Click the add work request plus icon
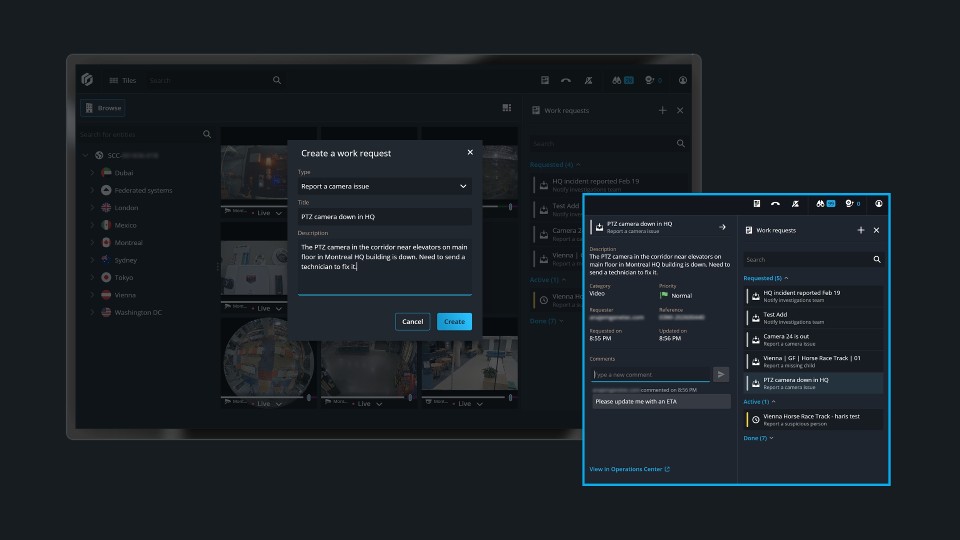 (861, 230)
